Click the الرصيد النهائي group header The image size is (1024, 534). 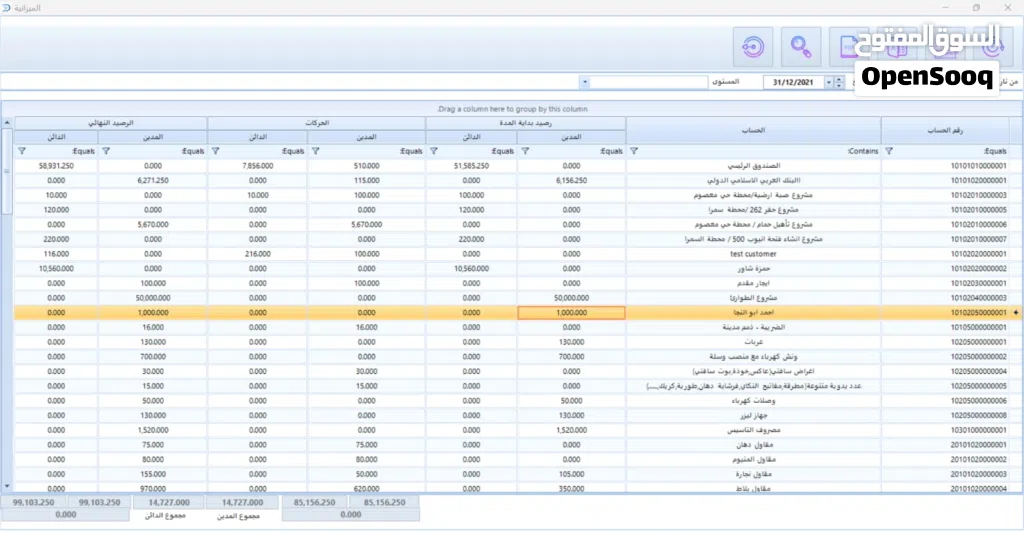click(x=111, y=123)
